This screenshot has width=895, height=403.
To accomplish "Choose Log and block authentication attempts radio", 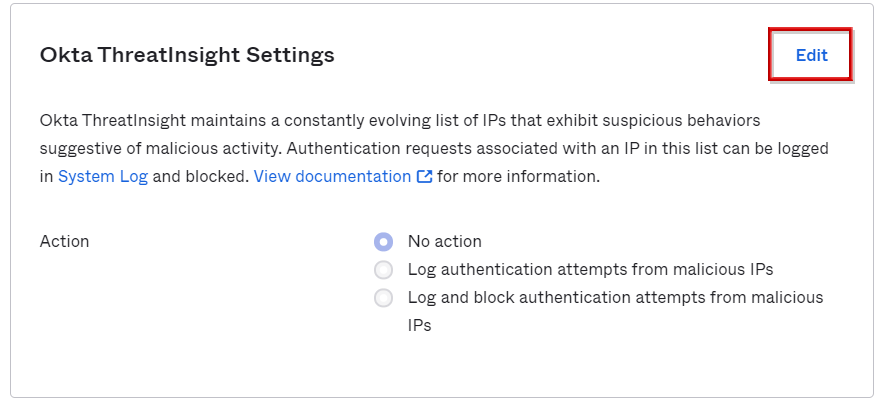I will click(x=384, y=298).
